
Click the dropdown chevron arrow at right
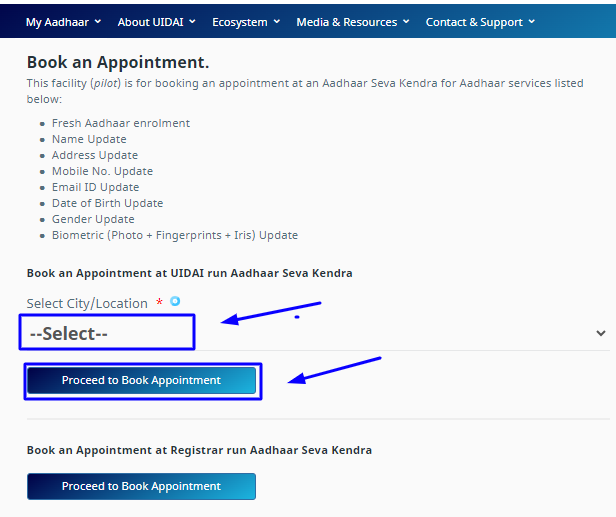pos(601,333)
